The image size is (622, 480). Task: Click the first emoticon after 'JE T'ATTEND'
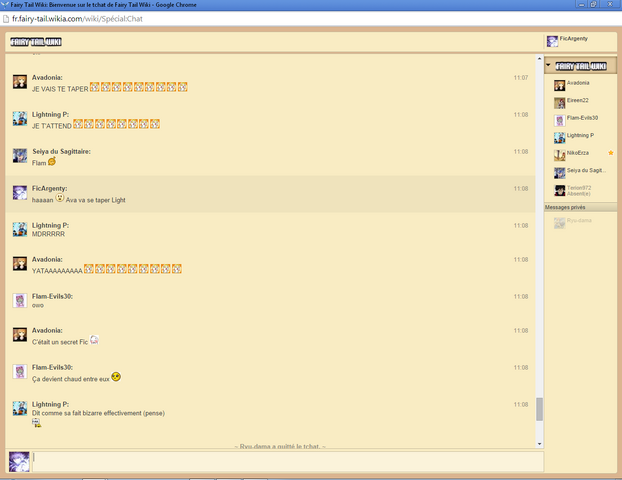(x=78, y=124)
